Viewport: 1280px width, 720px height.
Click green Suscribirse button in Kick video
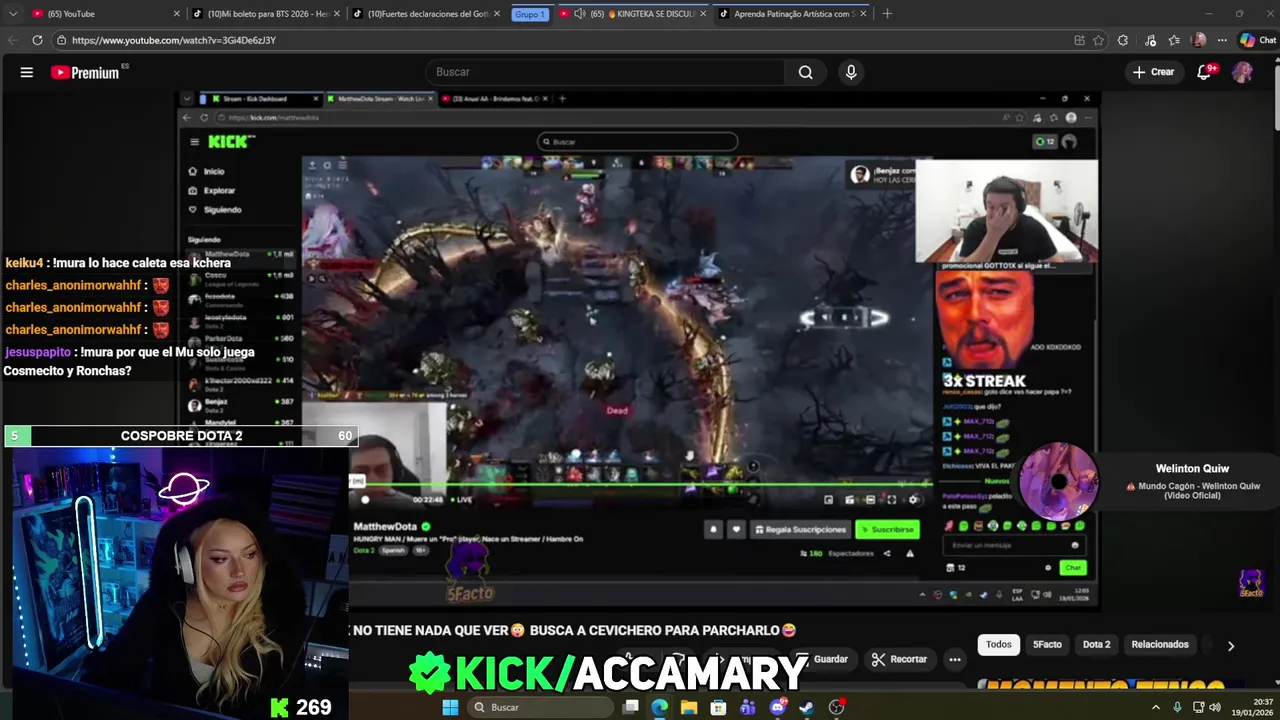point(888,529)
